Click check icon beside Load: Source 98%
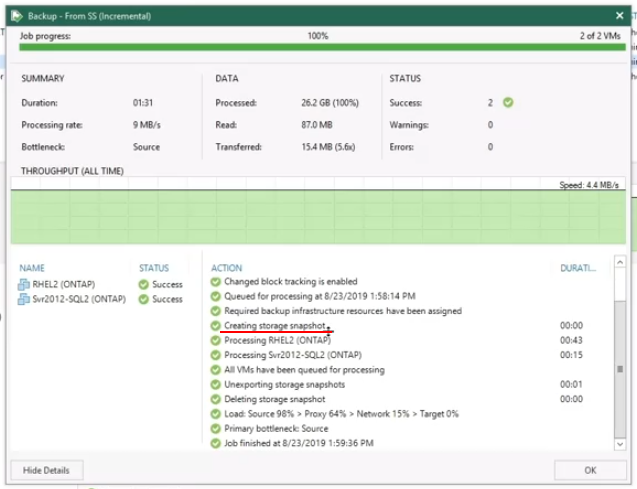This screenshot has width=637, height=489. (216, 414)
